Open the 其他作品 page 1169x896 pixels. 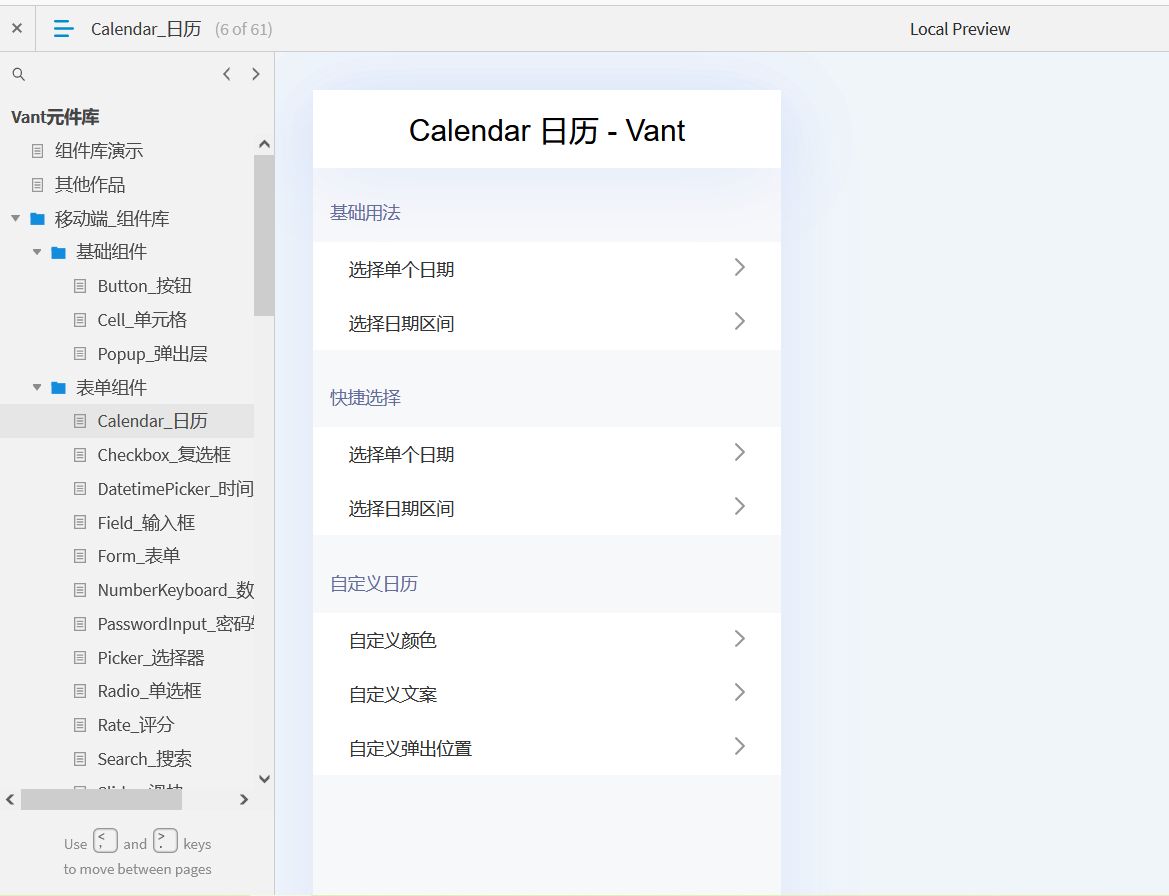pos(90,184)
